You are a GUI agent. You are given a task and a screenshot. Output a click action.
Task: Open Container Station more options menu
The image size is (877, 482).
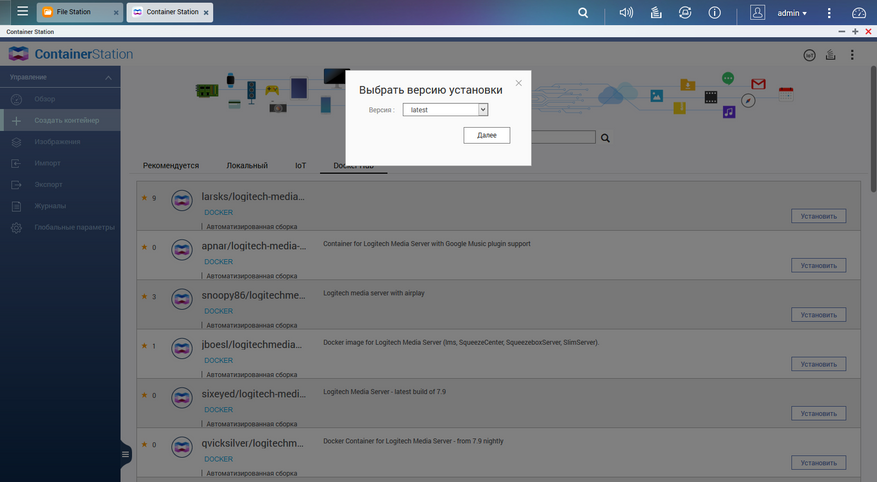pos(852,55)
